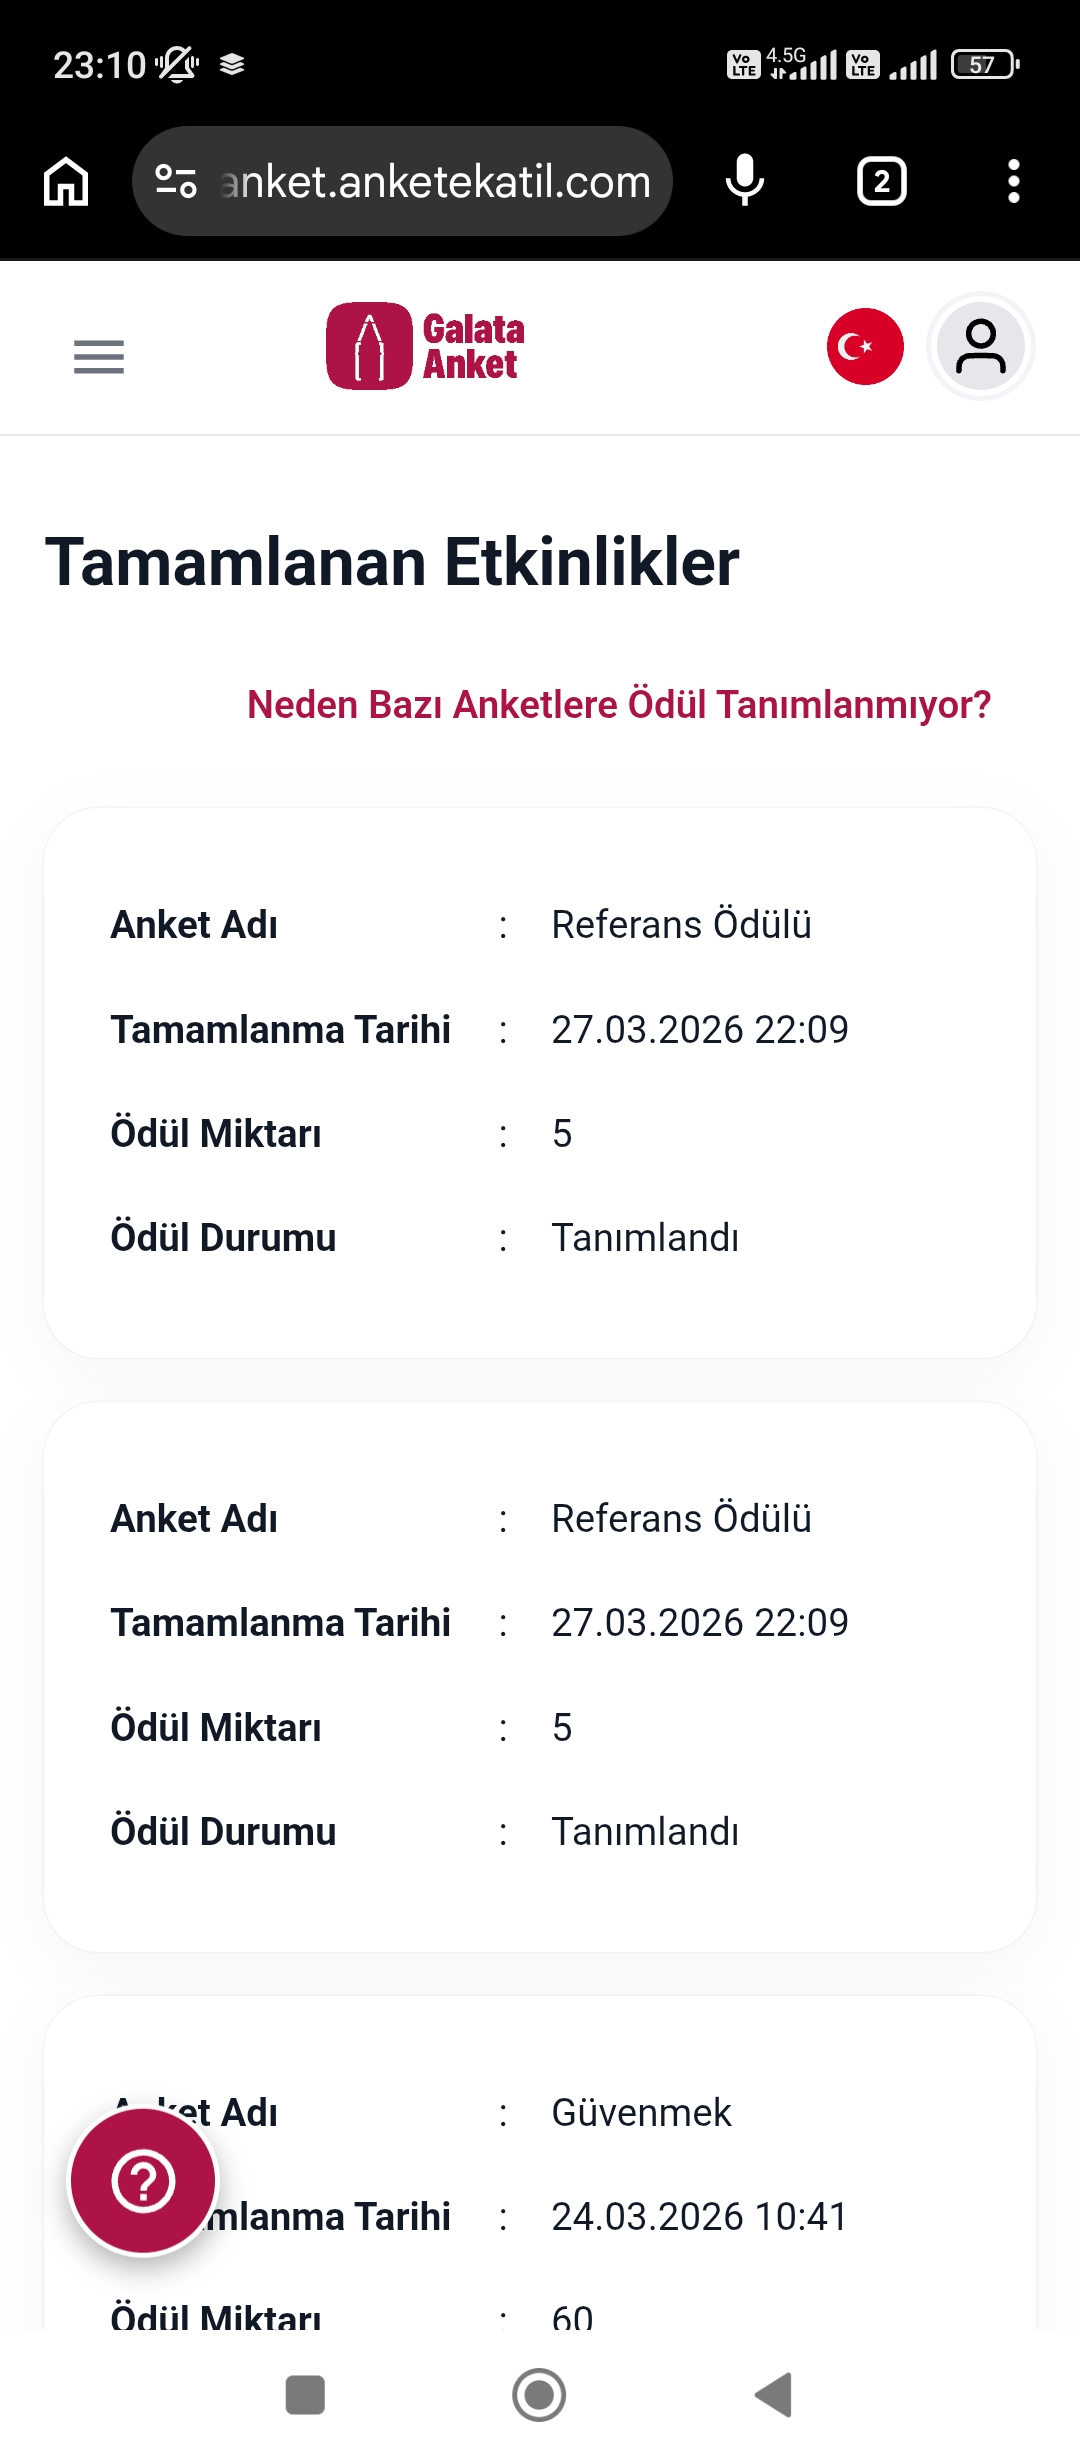
Task: Tap the red help question-mark button
Action: click(x=143, y=2182)
